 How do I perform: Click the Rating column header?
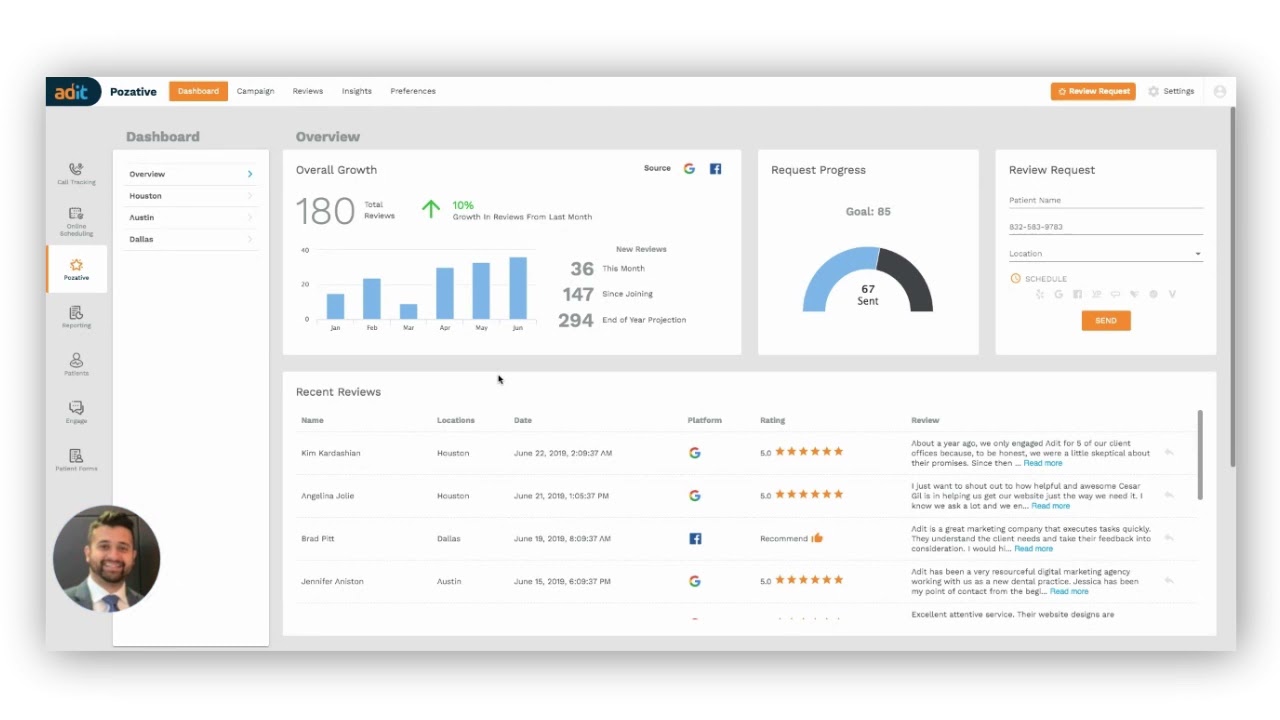(x=773, y=420)
